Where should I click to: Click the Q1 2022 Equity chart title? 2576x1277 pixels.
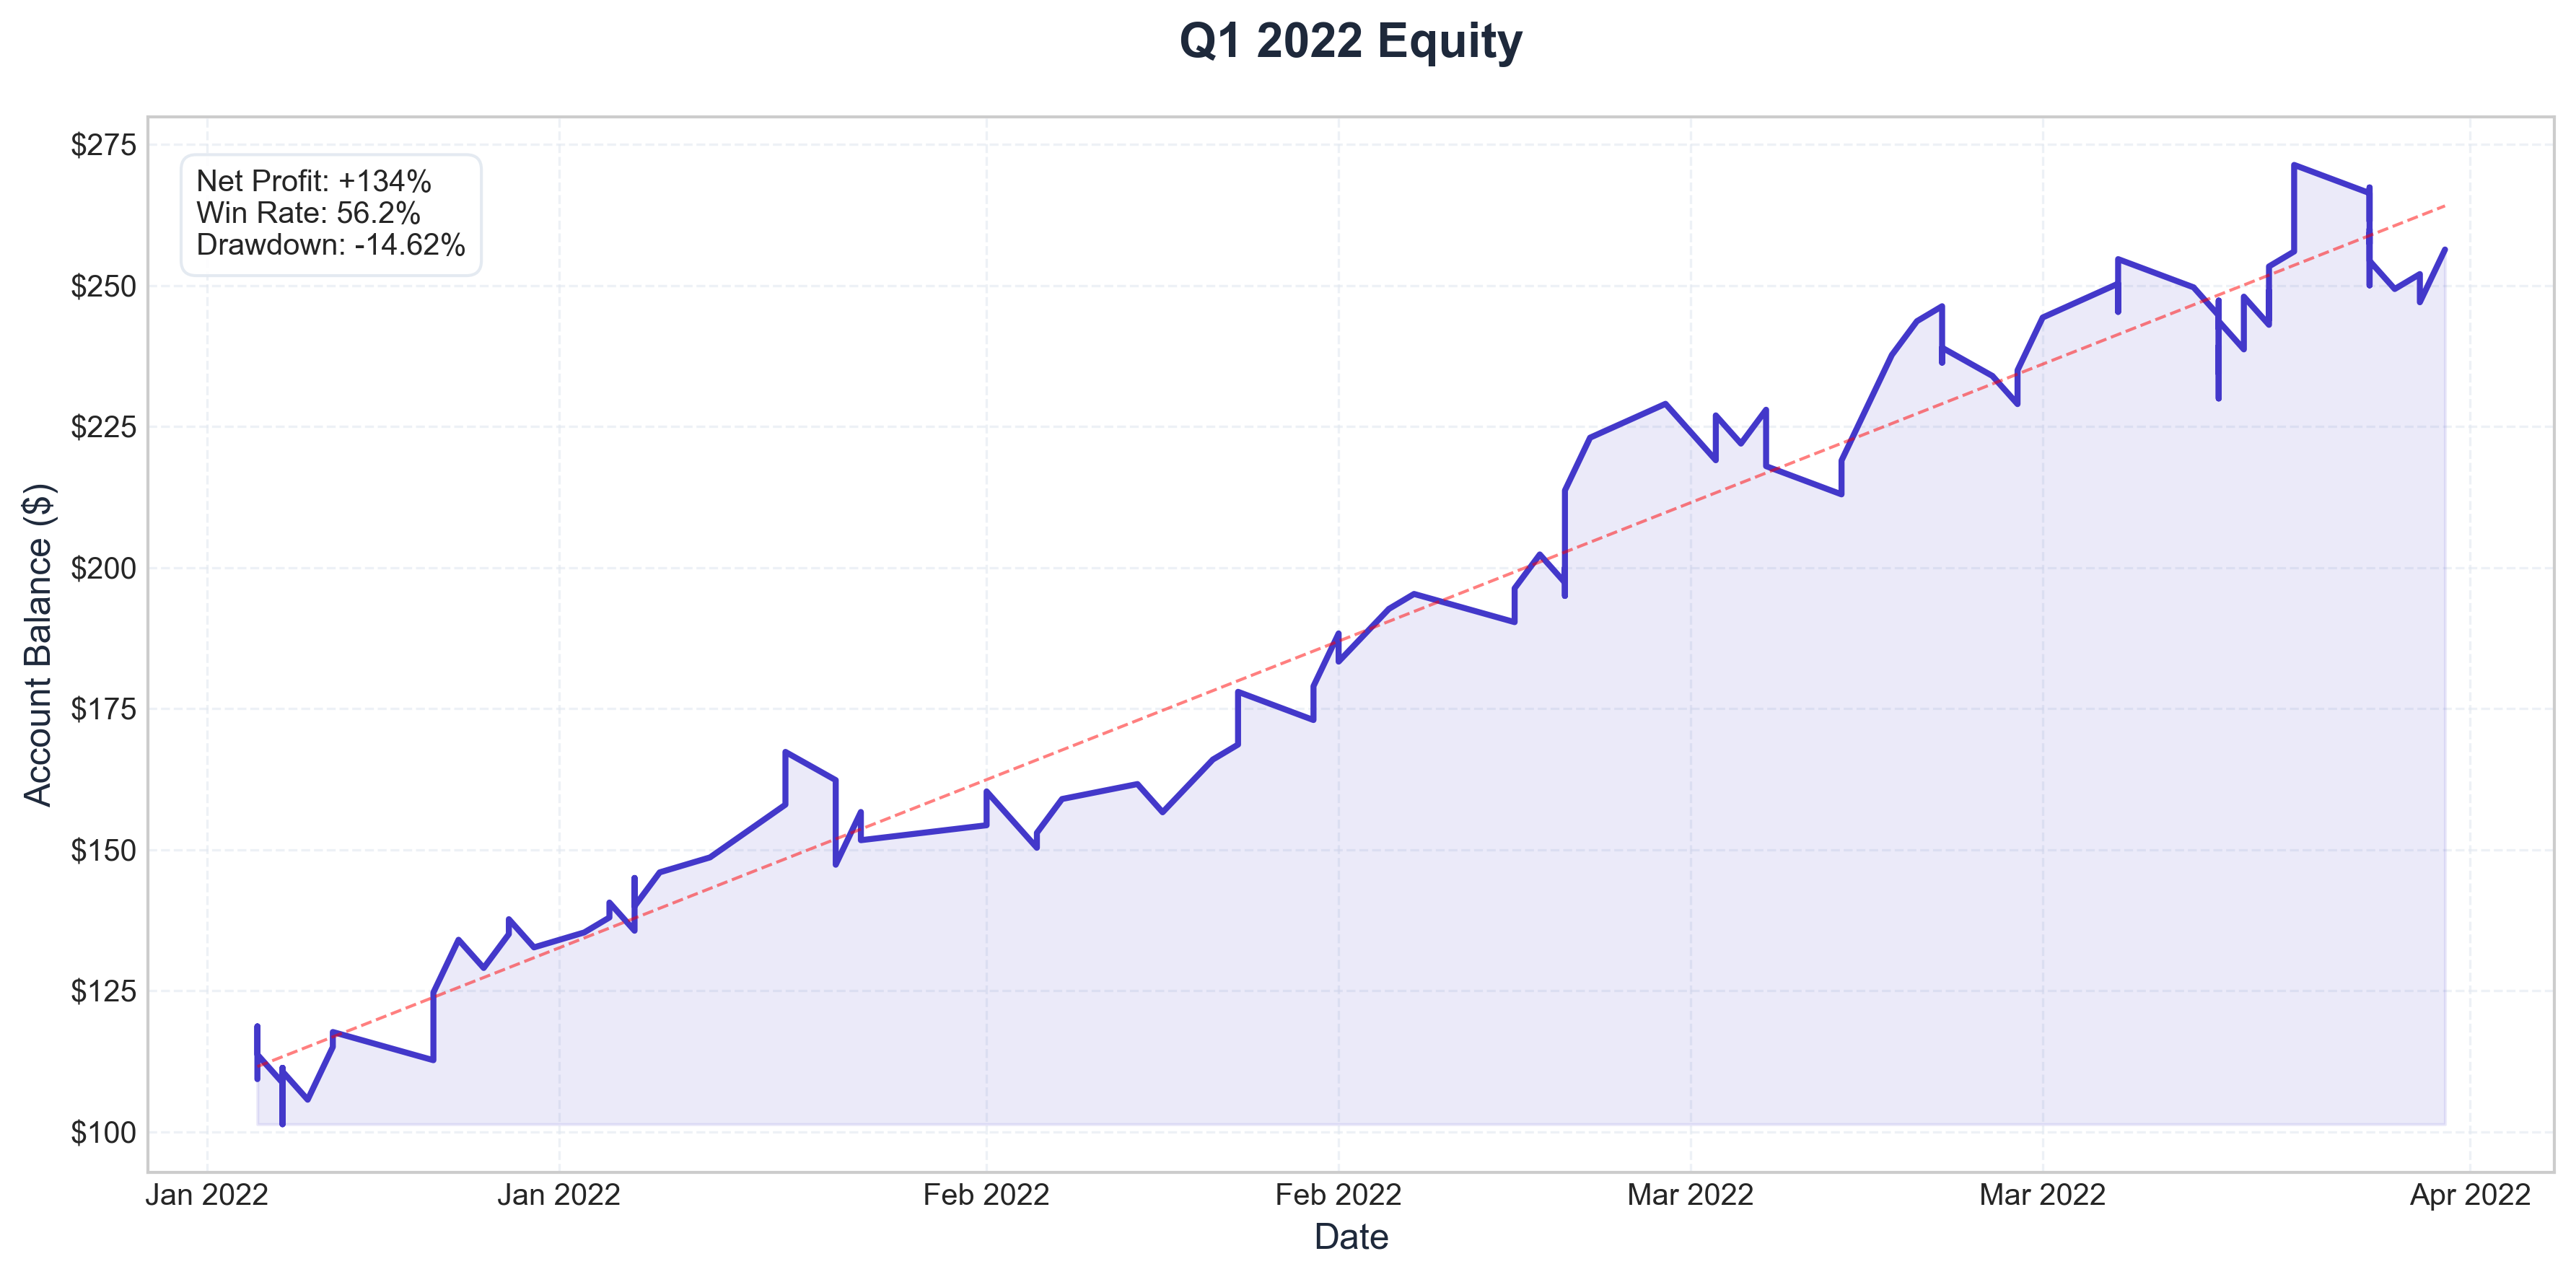pyautogui.click(x=1350, y=42)
